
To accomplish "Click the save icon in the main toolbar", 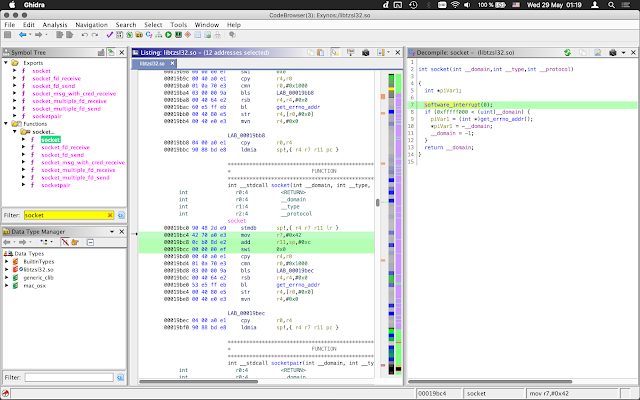I will click(x=8, y=36).
